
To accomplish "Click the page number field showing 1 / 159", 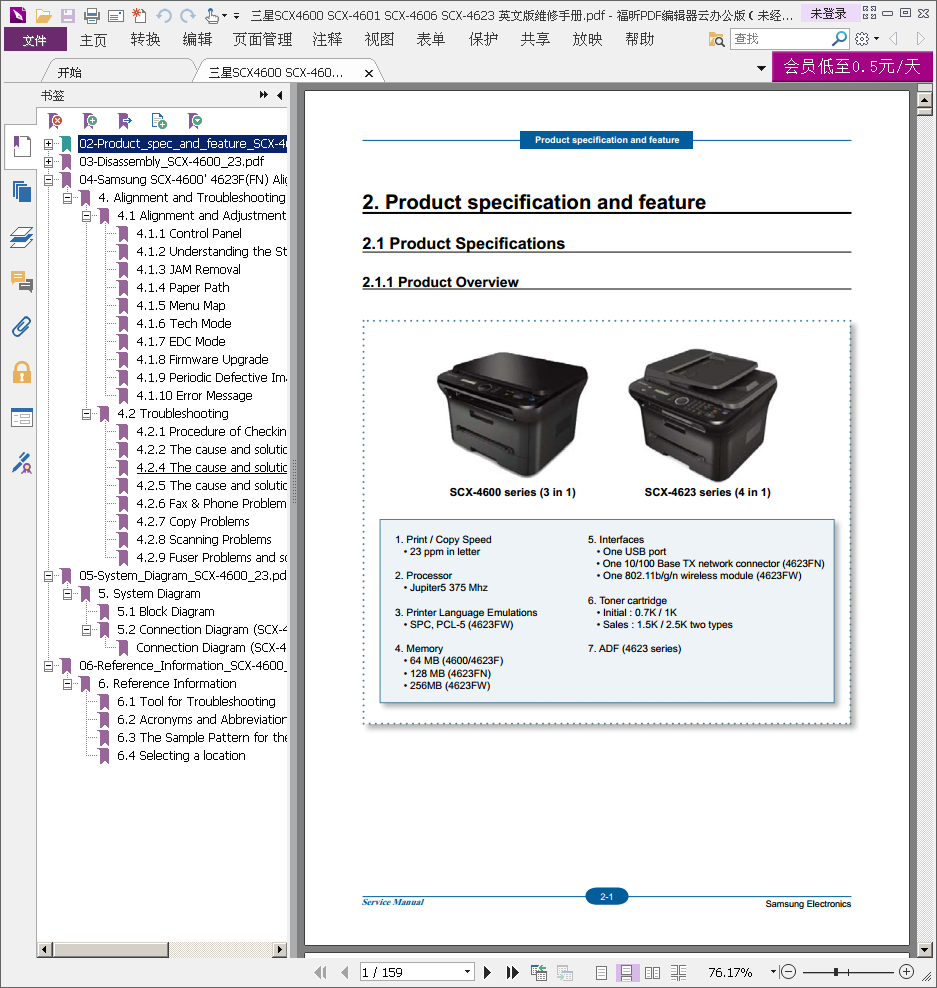I will (x=411, y=972).
